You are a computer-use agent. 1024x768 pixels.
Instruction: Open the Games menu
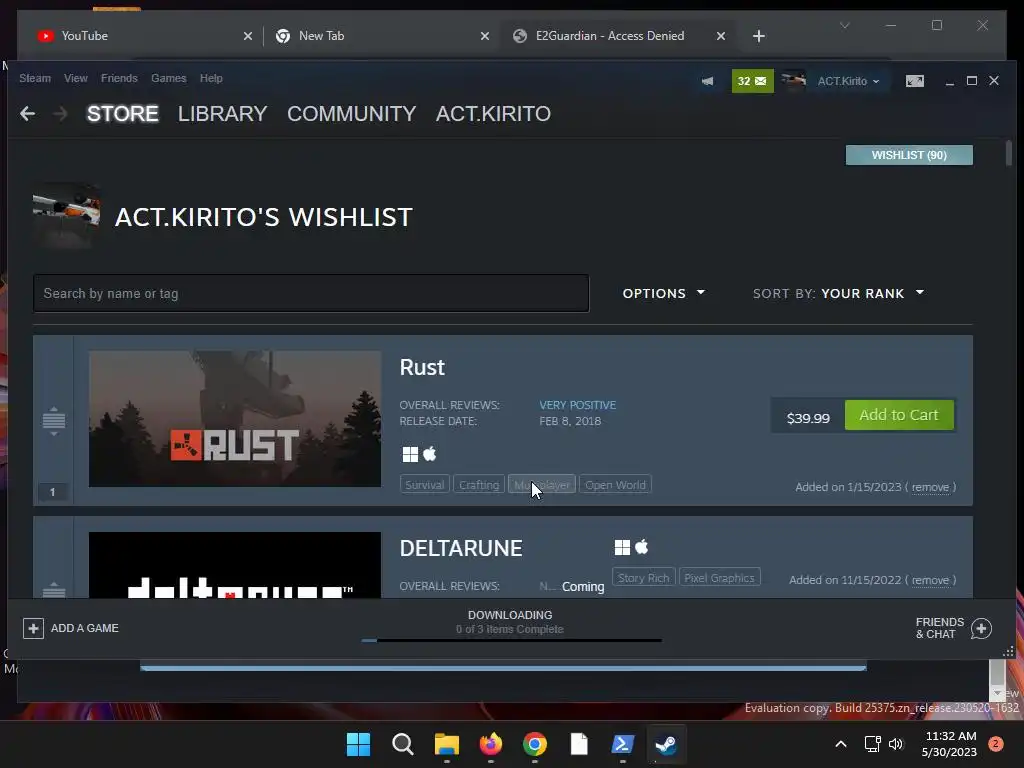tap(168, 78)
